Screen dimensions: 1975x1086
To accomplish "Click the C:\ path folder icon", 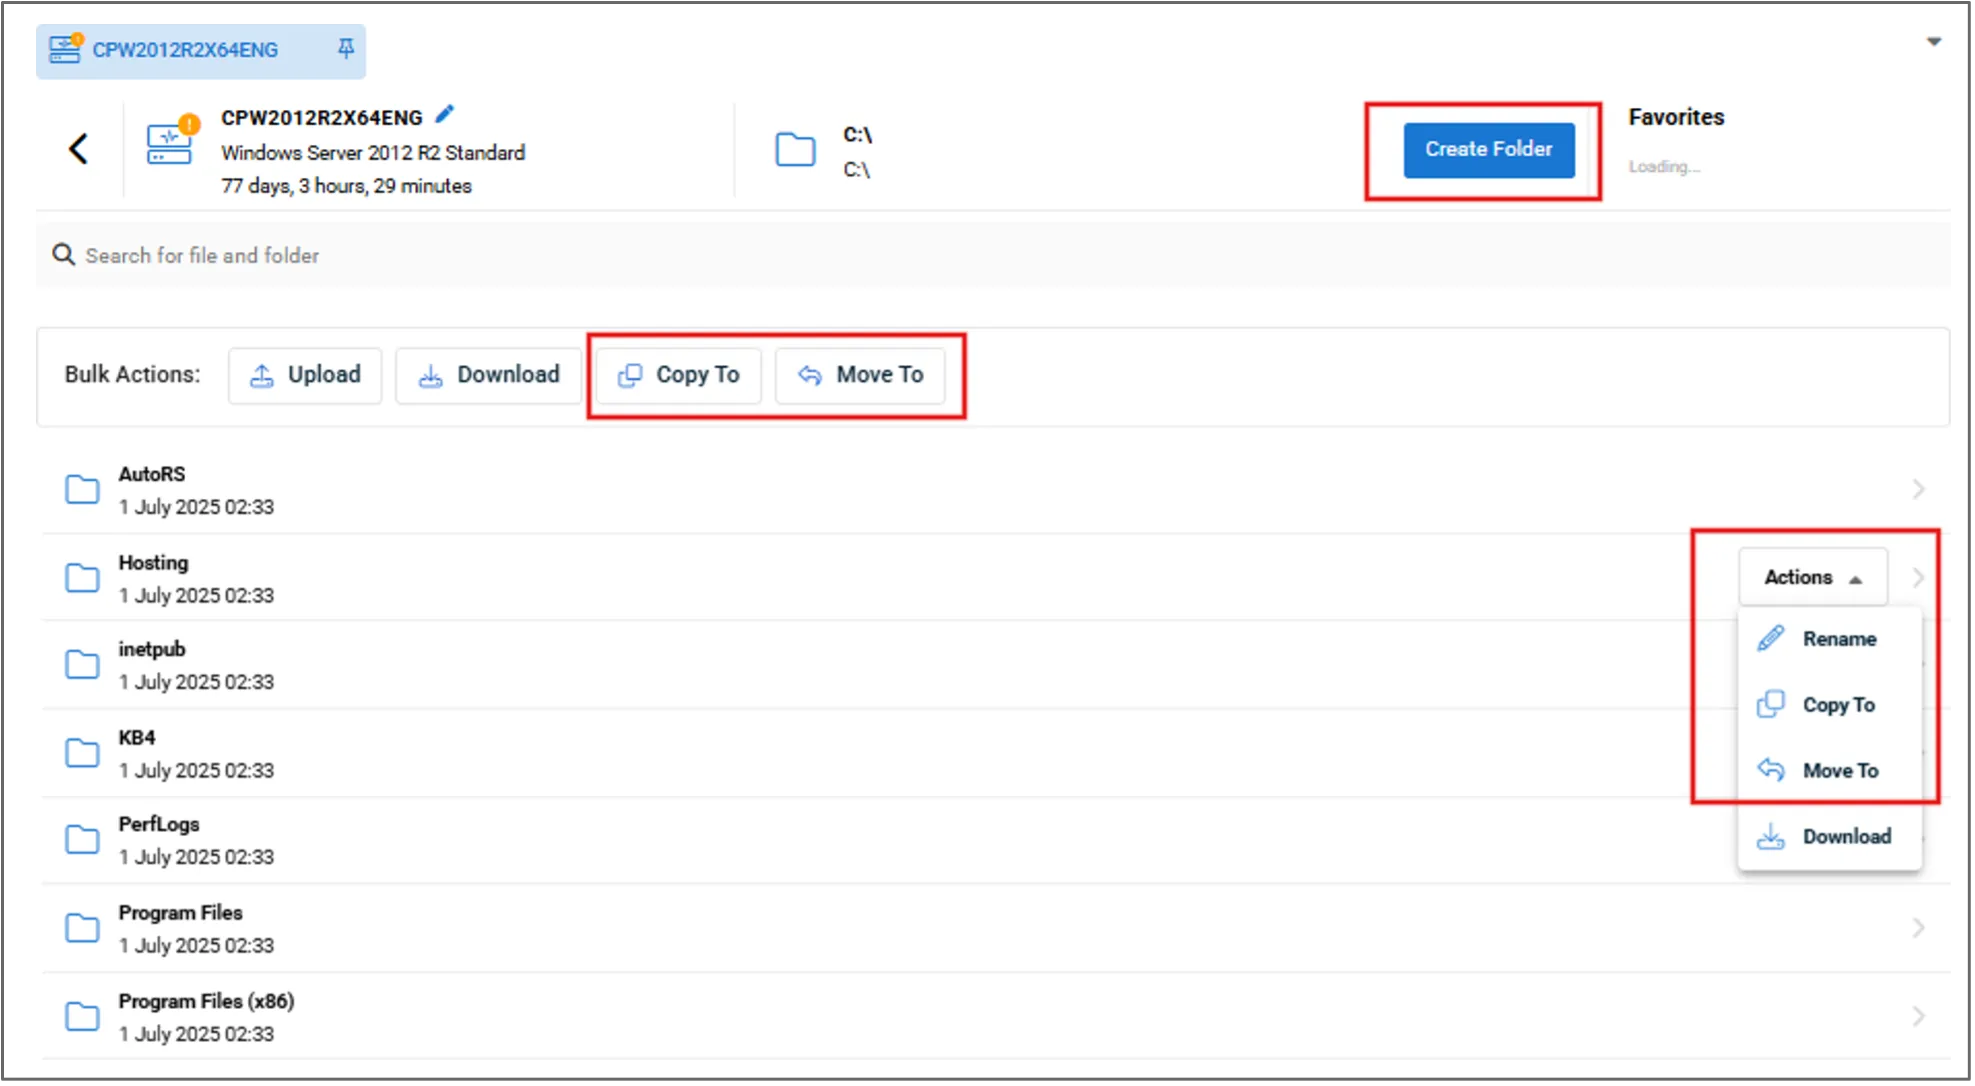I will pos(795,150).
